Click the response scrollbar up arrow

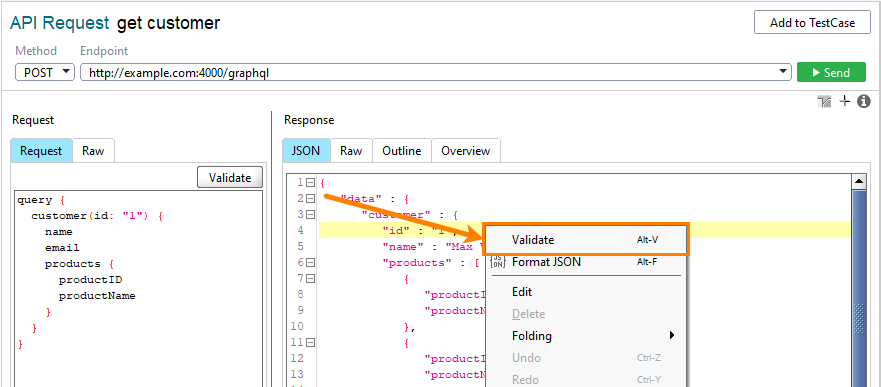(859, 182)
